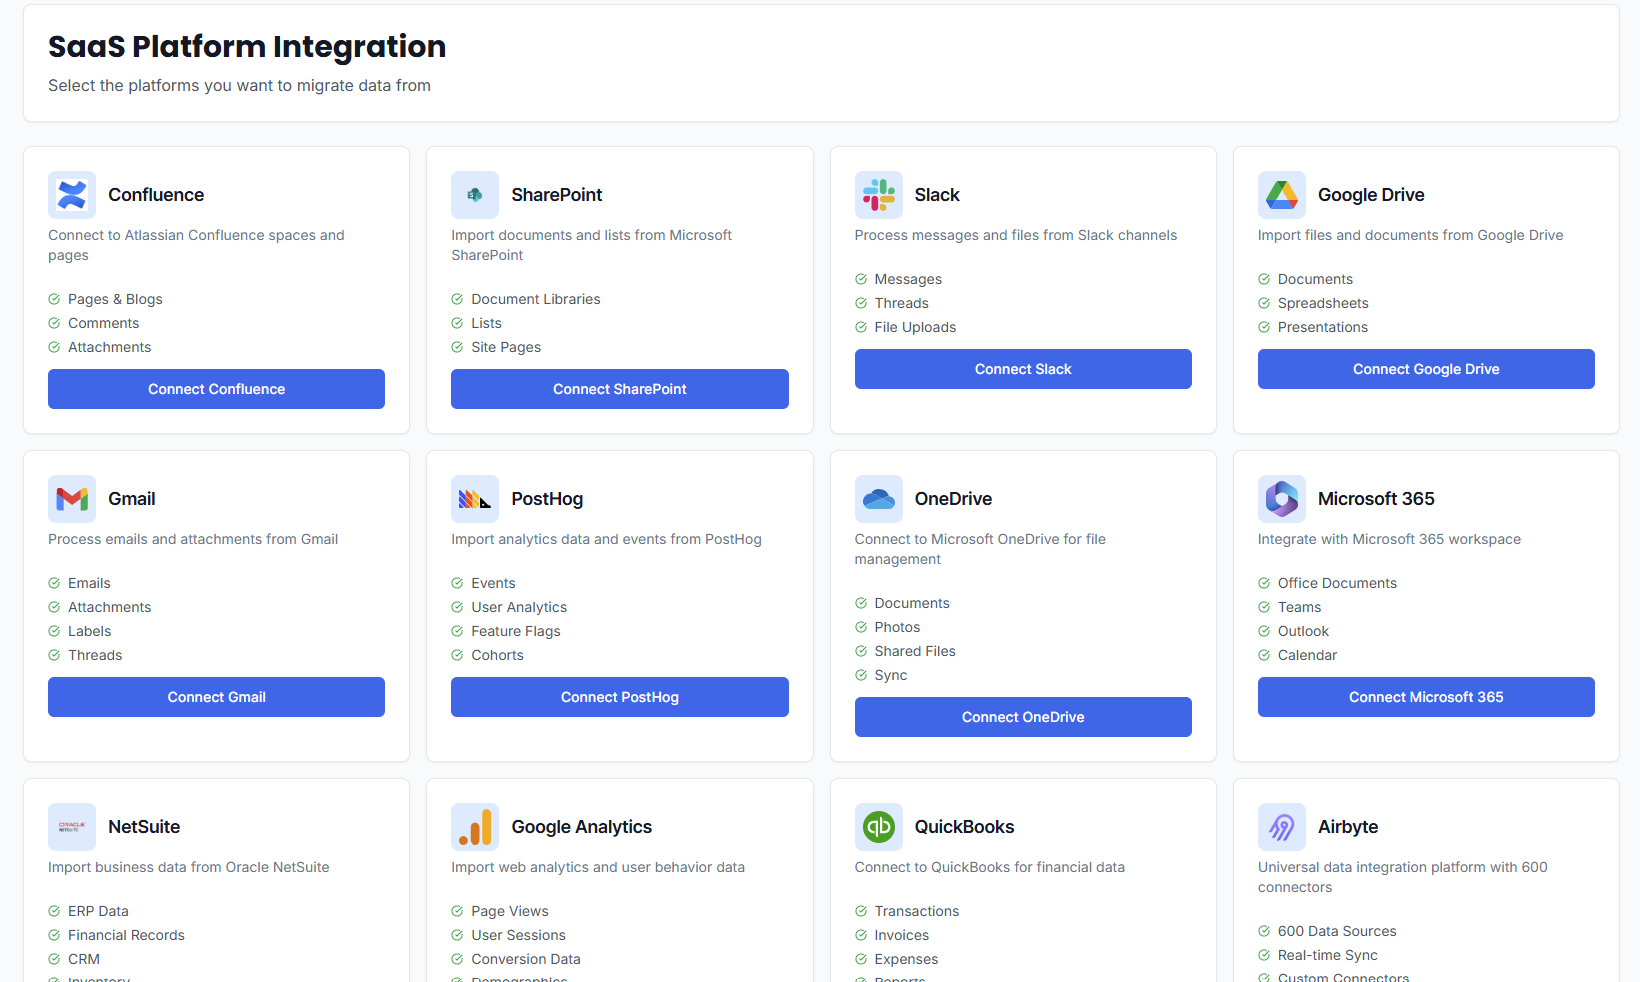This screenshot has width=1640, height=982.
Task: Click check icon beside Outlook
Action: (x=1264, y=631)
